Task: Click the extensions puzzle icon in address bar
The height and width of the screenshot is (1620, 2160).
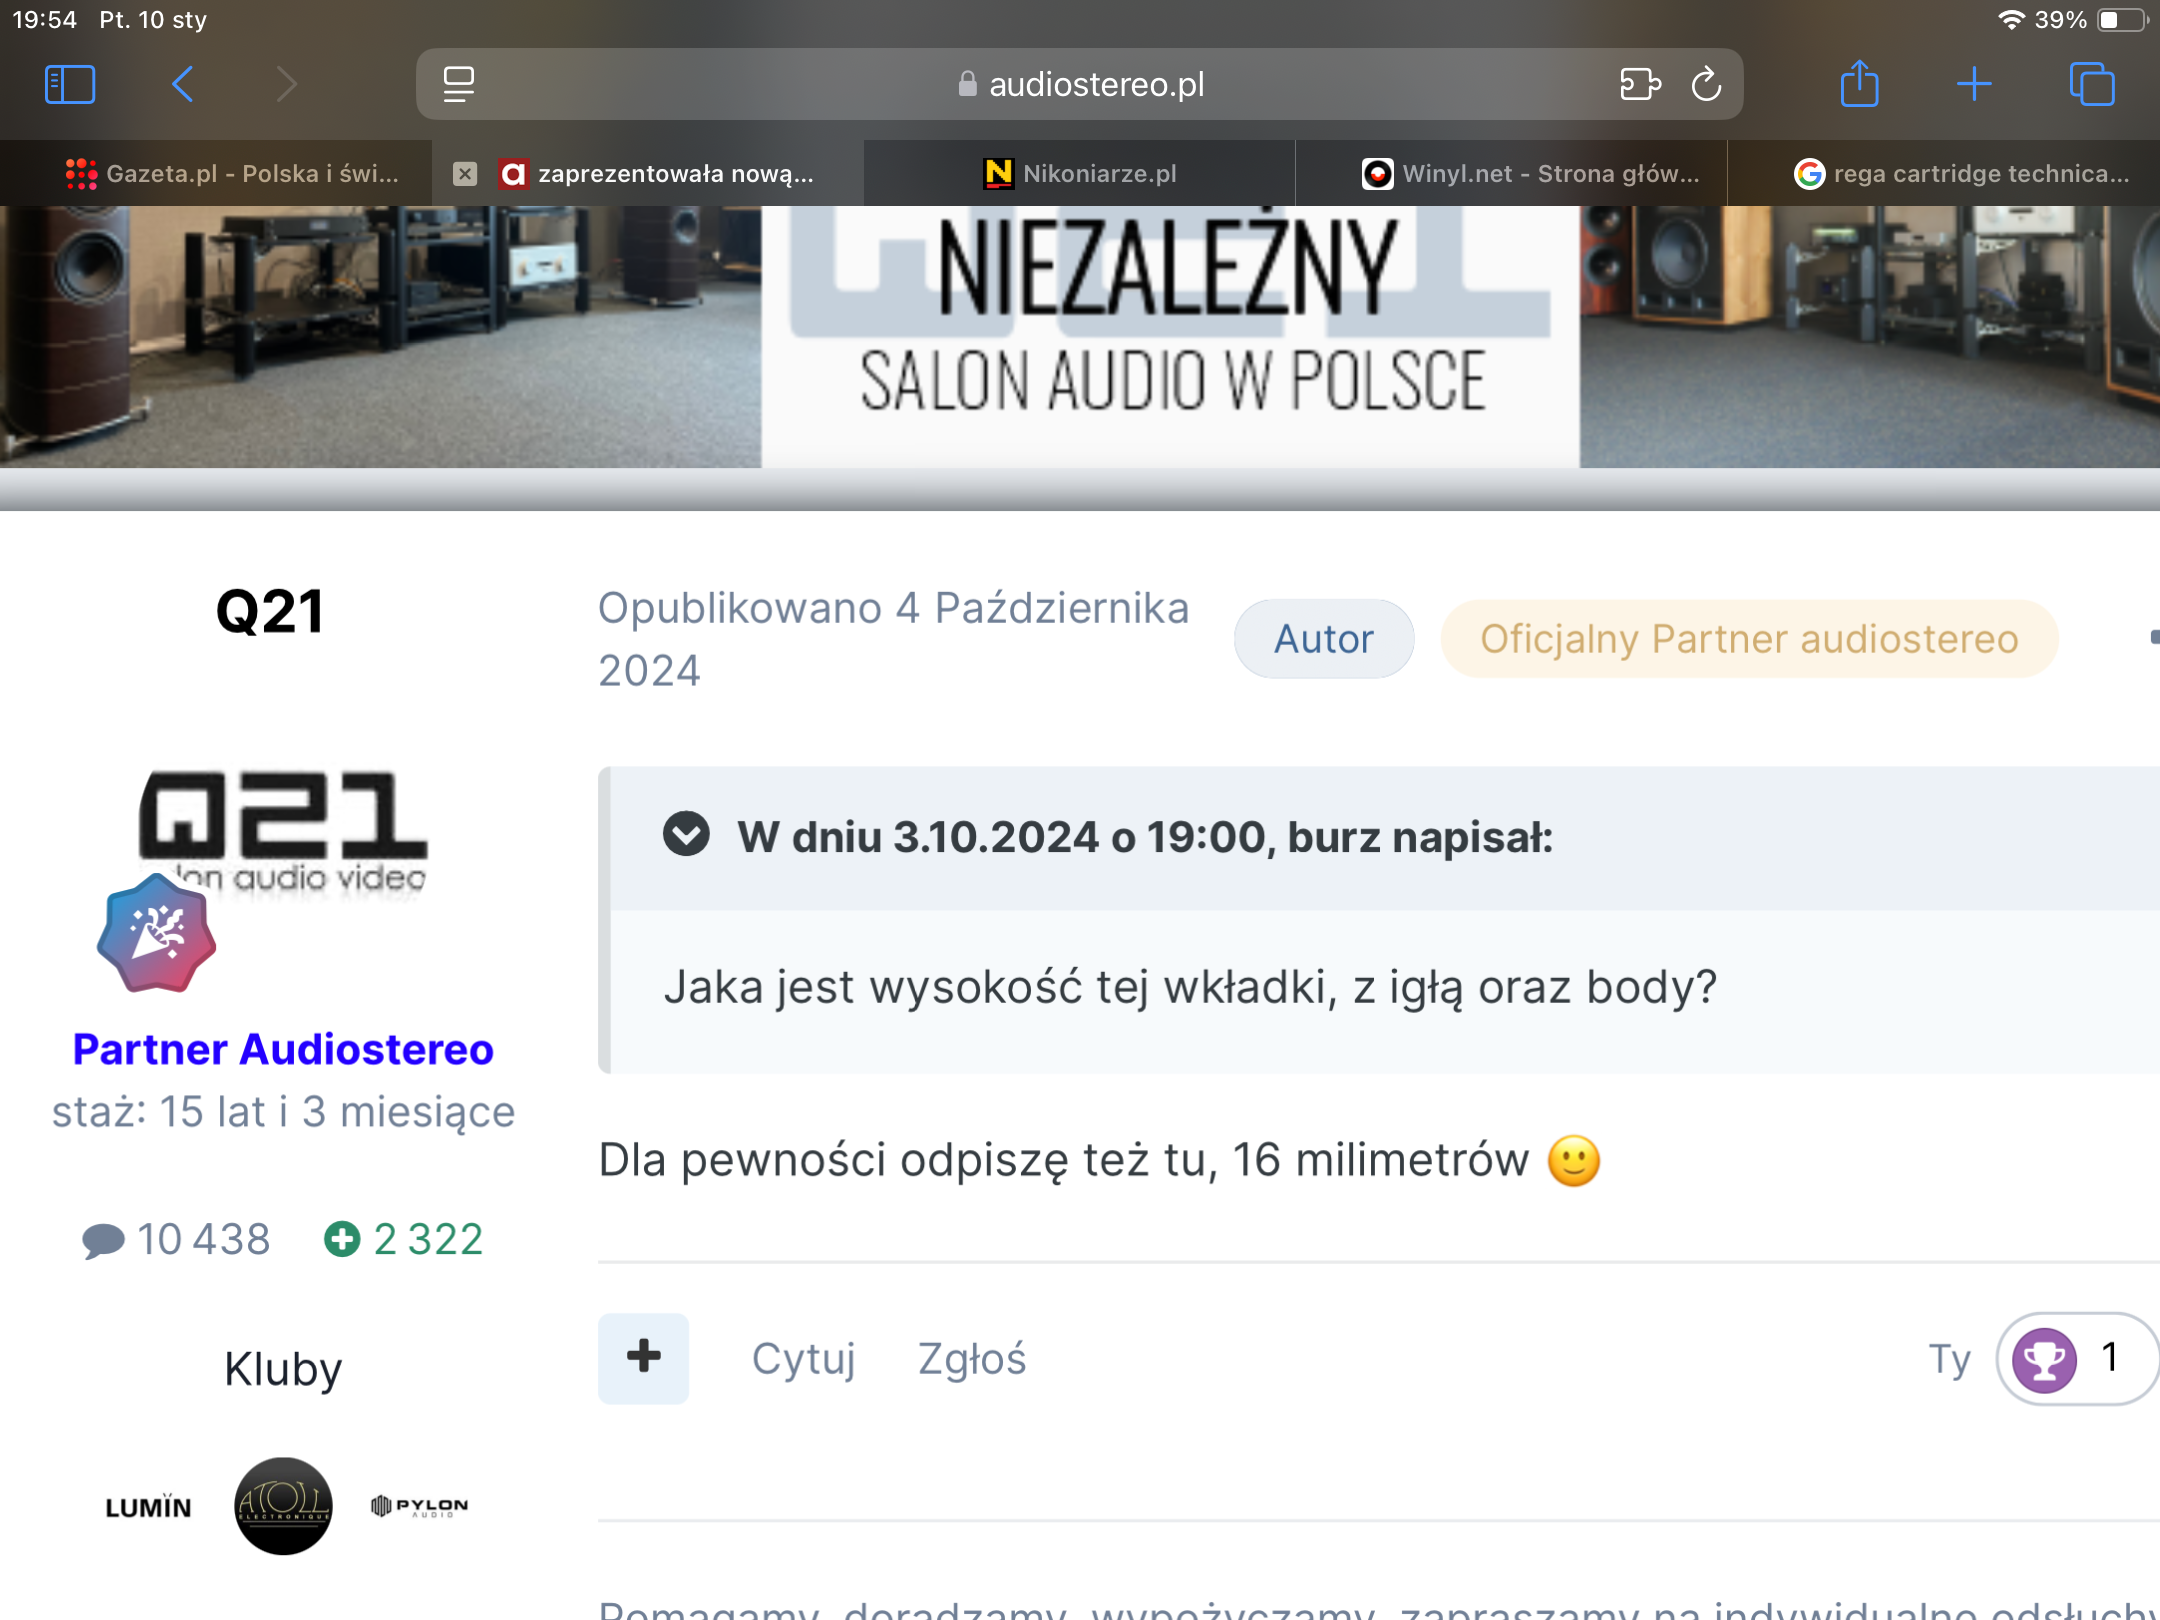Action: (1640, 84)
